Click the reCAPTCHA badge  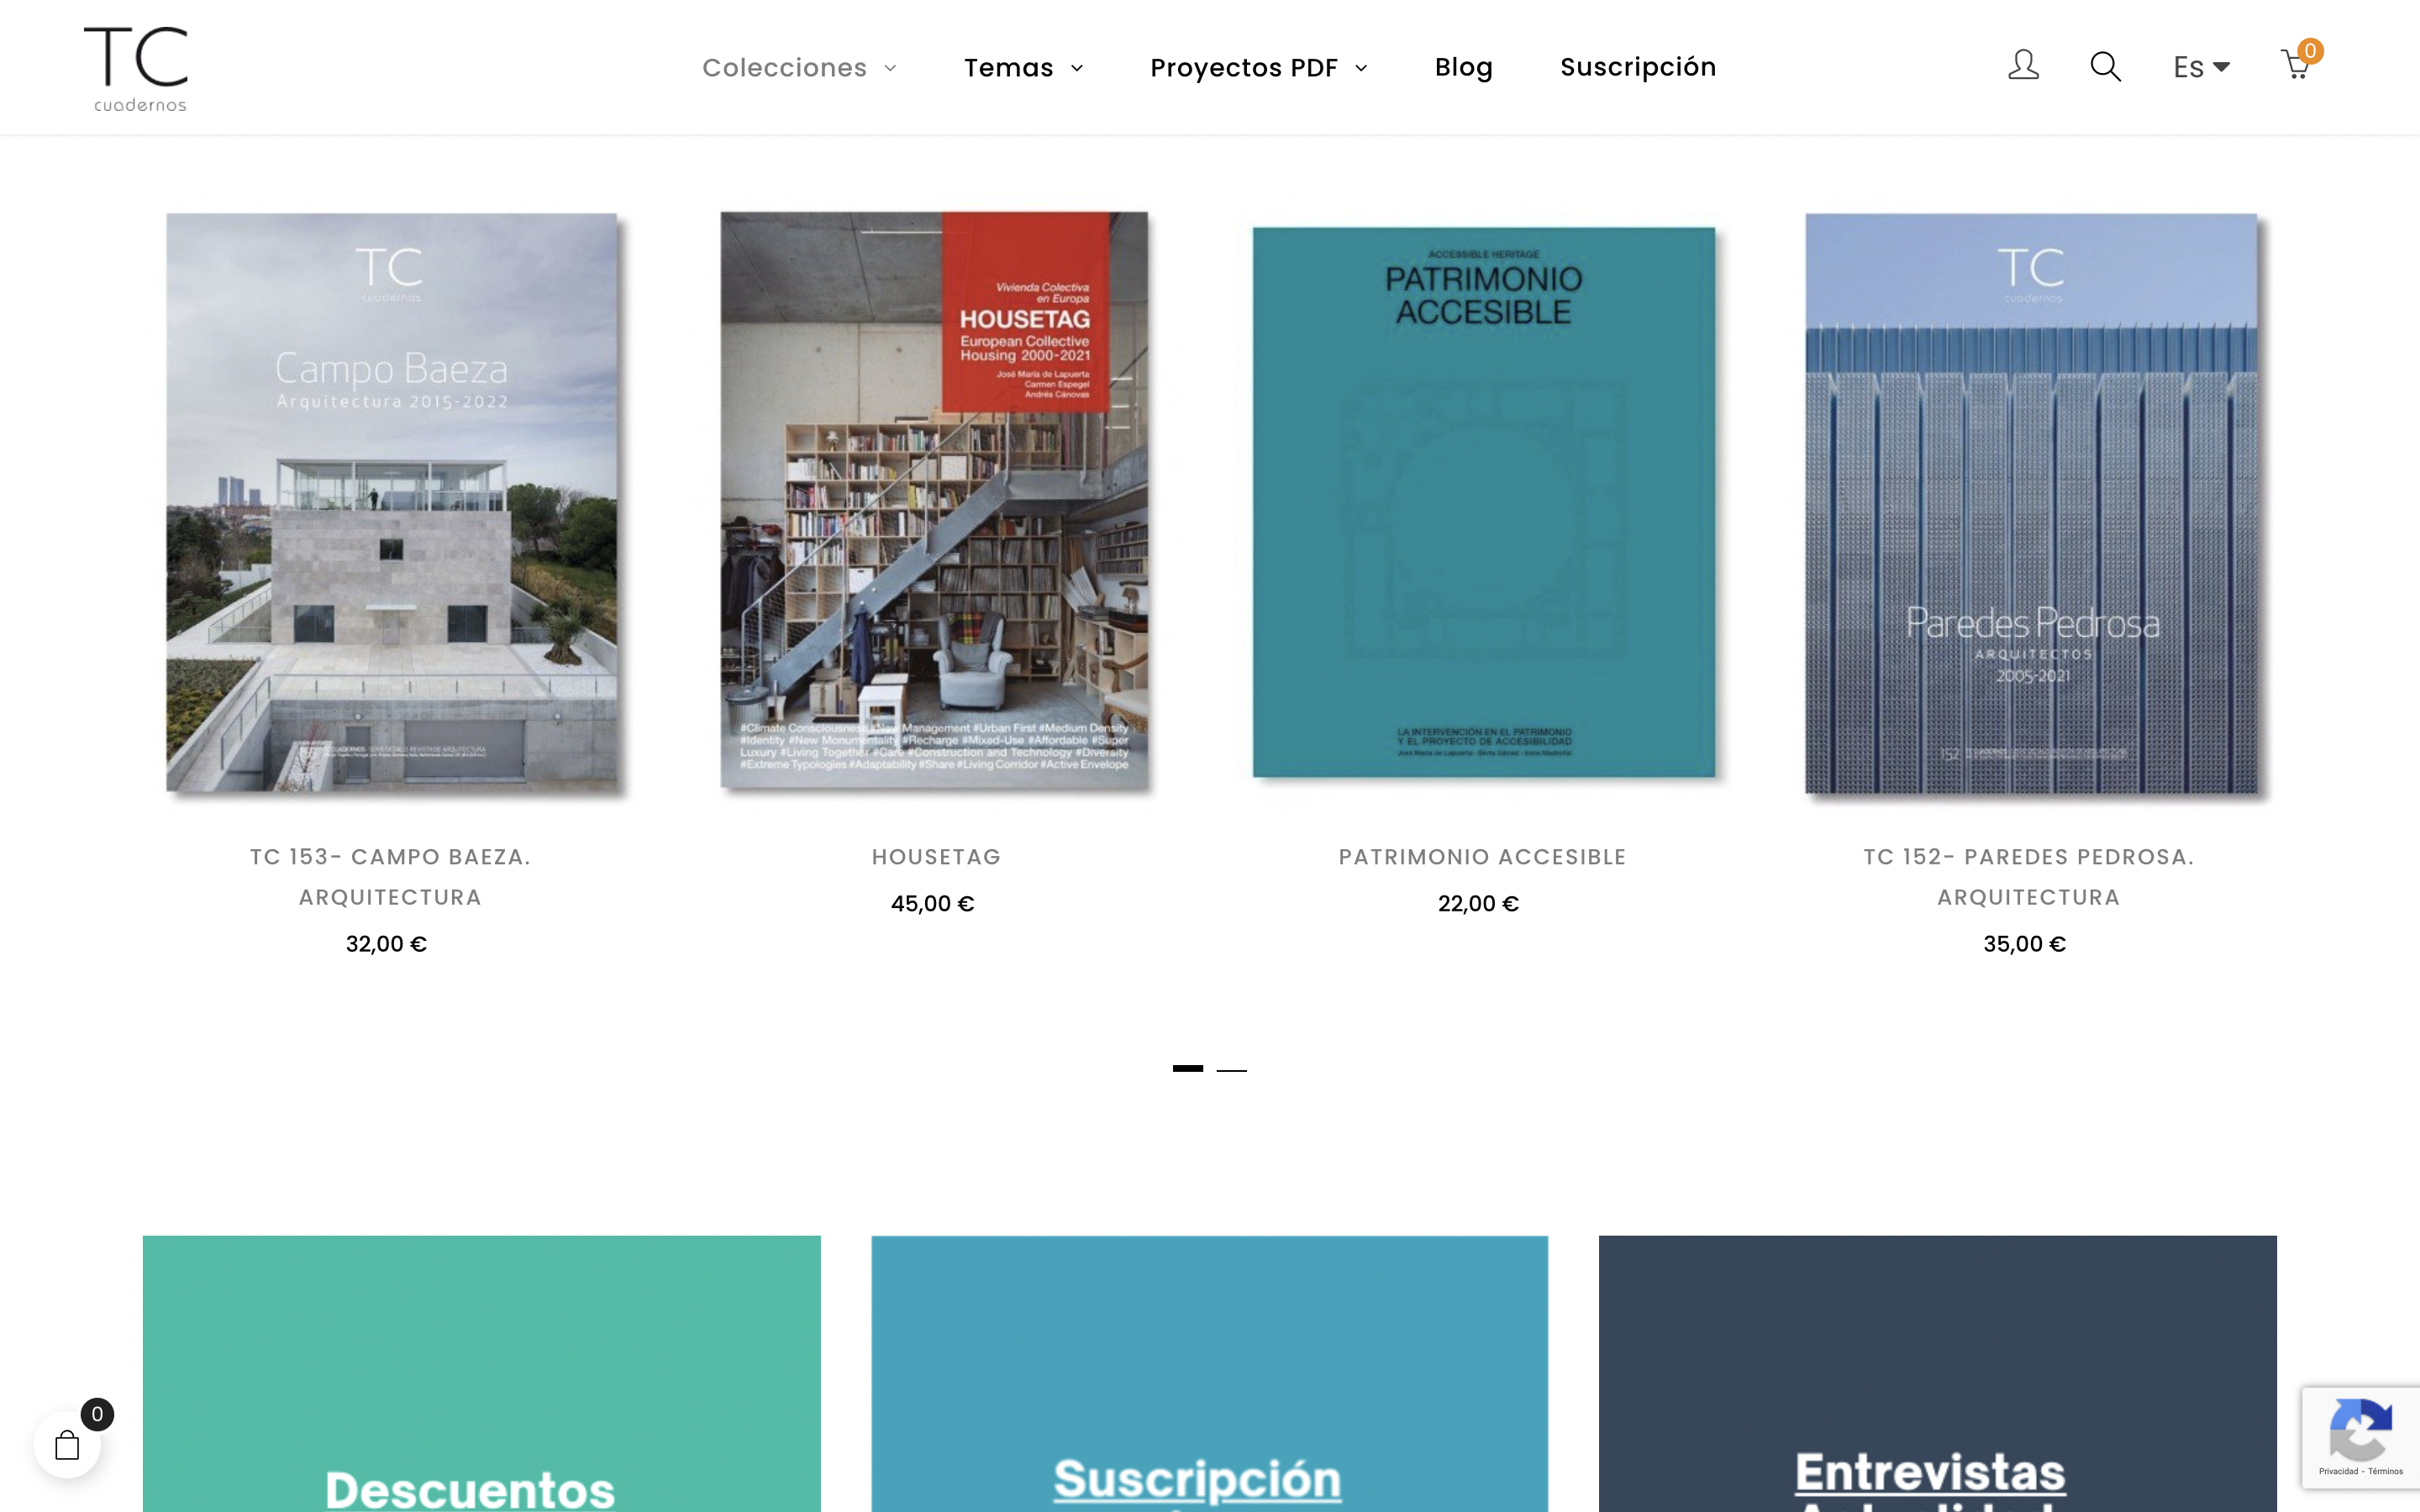click(2360, 1437)
